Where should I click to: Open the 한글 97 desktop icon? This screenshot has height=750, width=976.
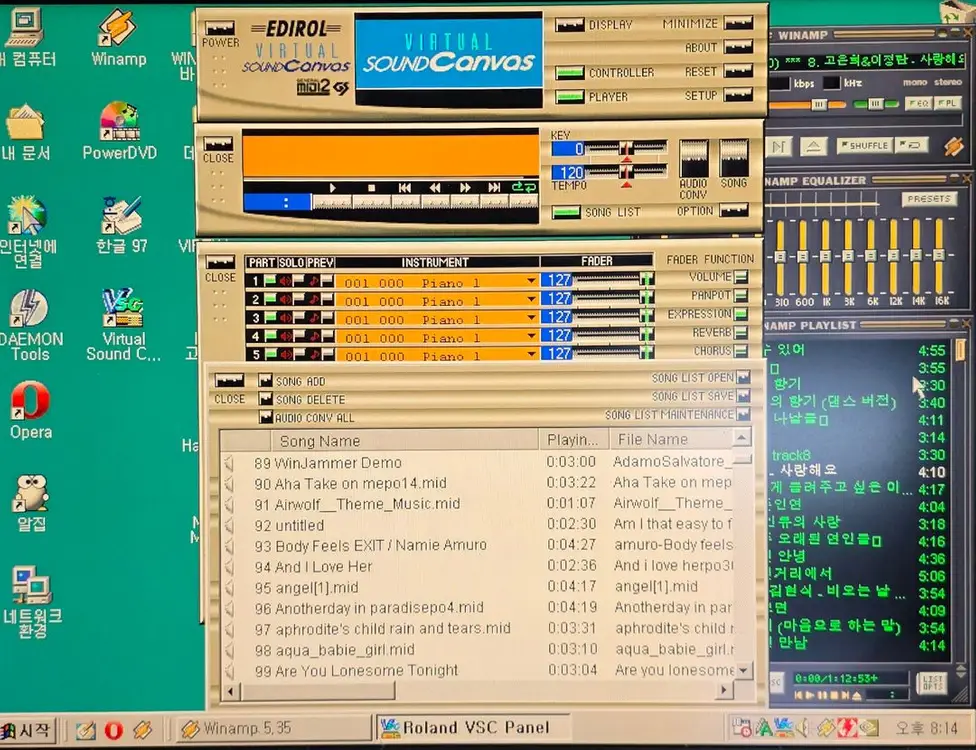122,224
